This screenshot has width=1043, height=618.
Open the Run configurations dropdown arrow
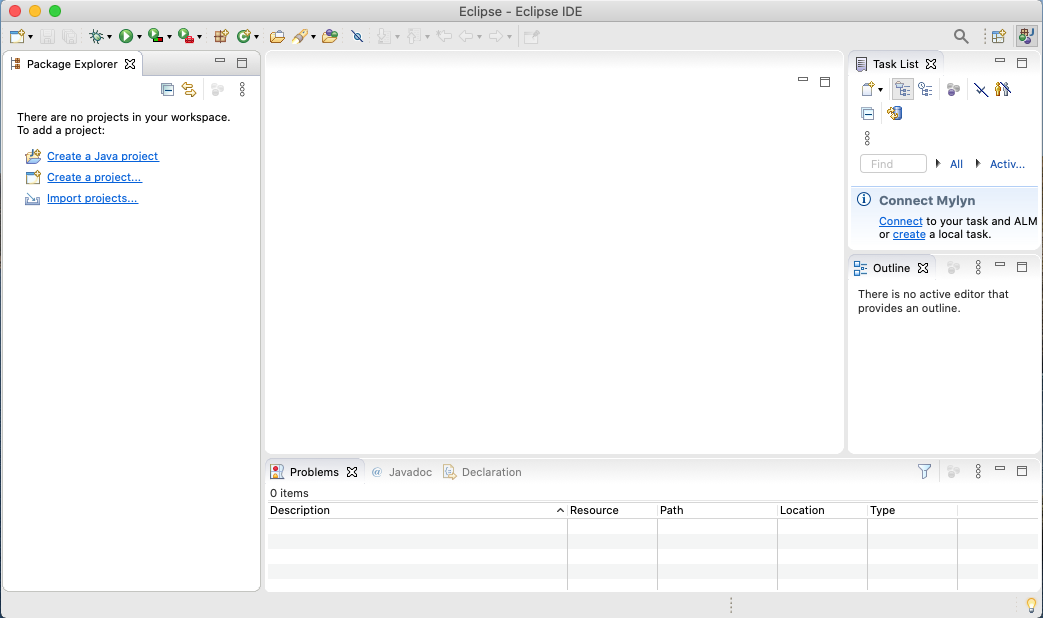pos(139,37)
